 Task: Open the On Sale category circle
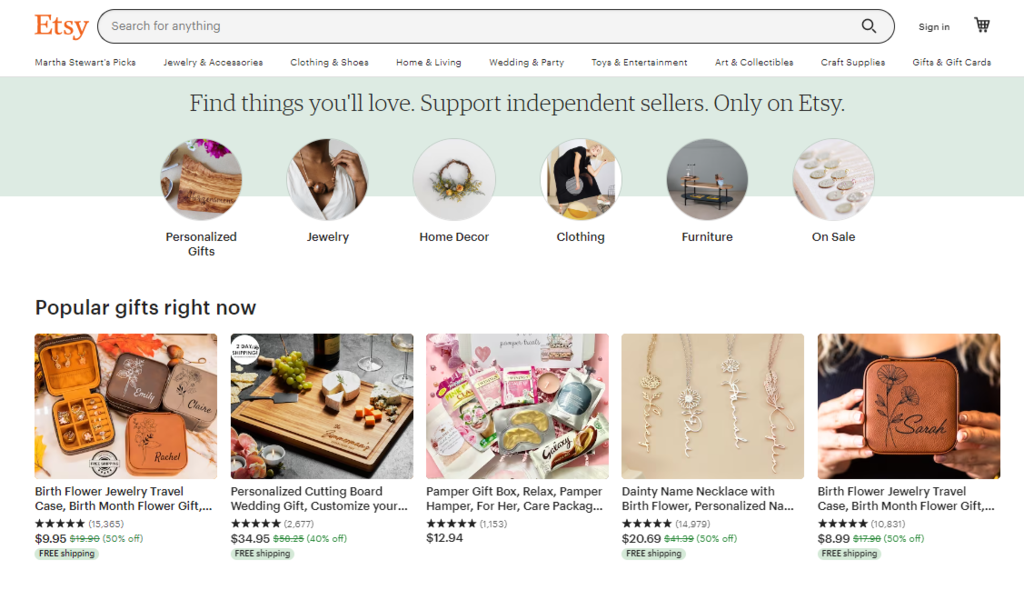(834, 179)
